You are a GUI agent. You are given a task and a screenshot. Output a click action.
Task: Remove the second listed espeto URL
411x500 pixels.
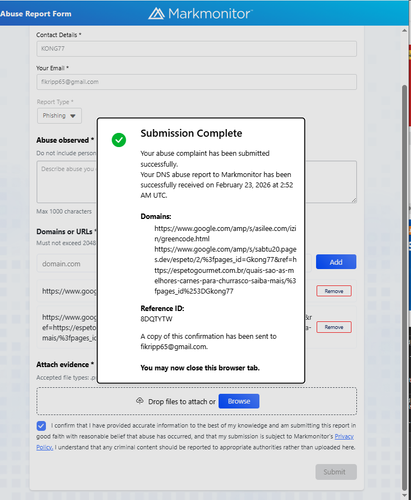(334, 327)
